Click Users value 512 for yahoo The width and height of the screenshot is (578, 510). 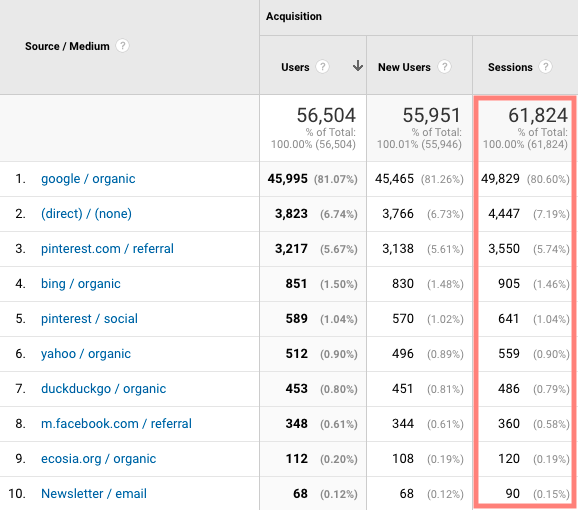point(296,354)
